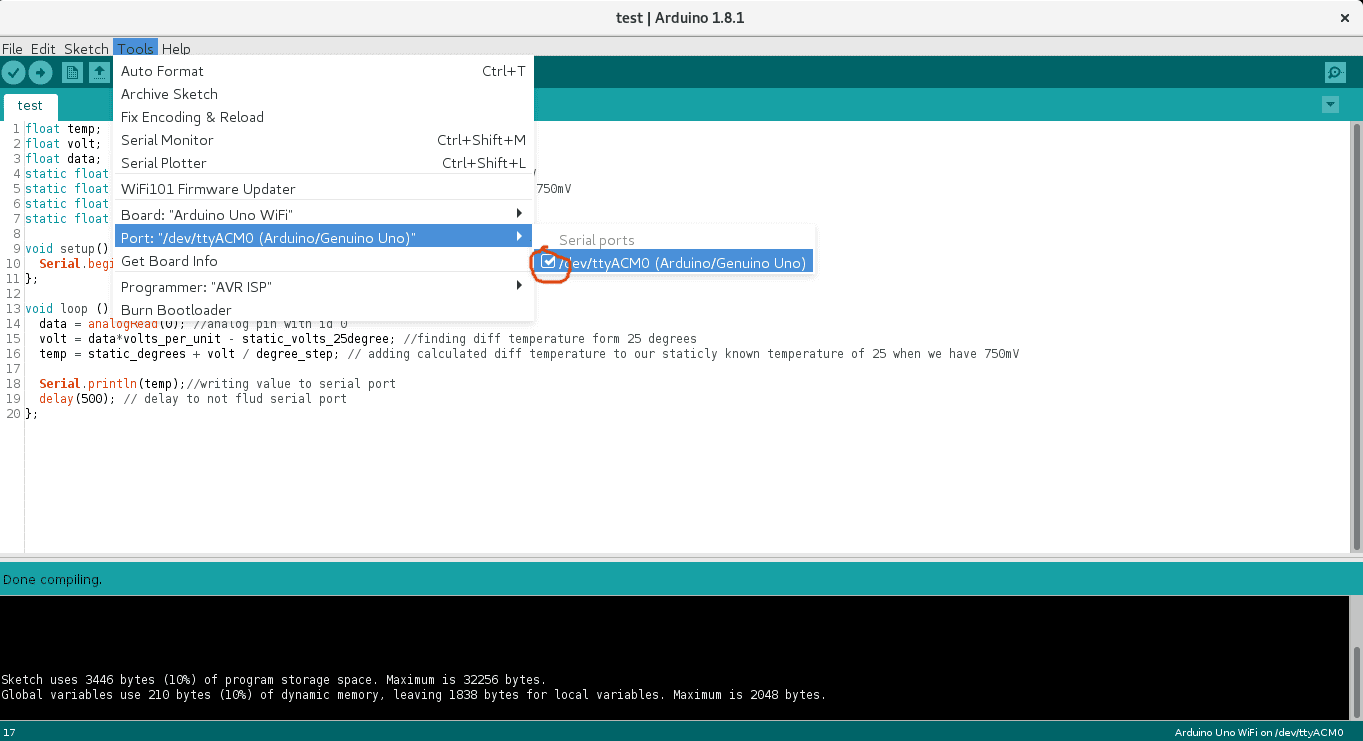
Task: Click Fix Encoding & Reload
Action: (192, 117)
